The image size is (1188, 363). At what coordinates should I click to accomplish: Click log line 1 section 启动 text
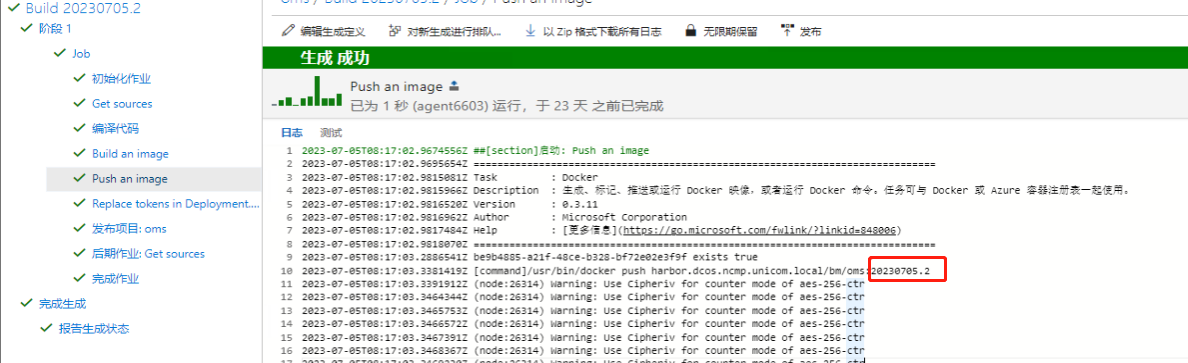[561, 151]
